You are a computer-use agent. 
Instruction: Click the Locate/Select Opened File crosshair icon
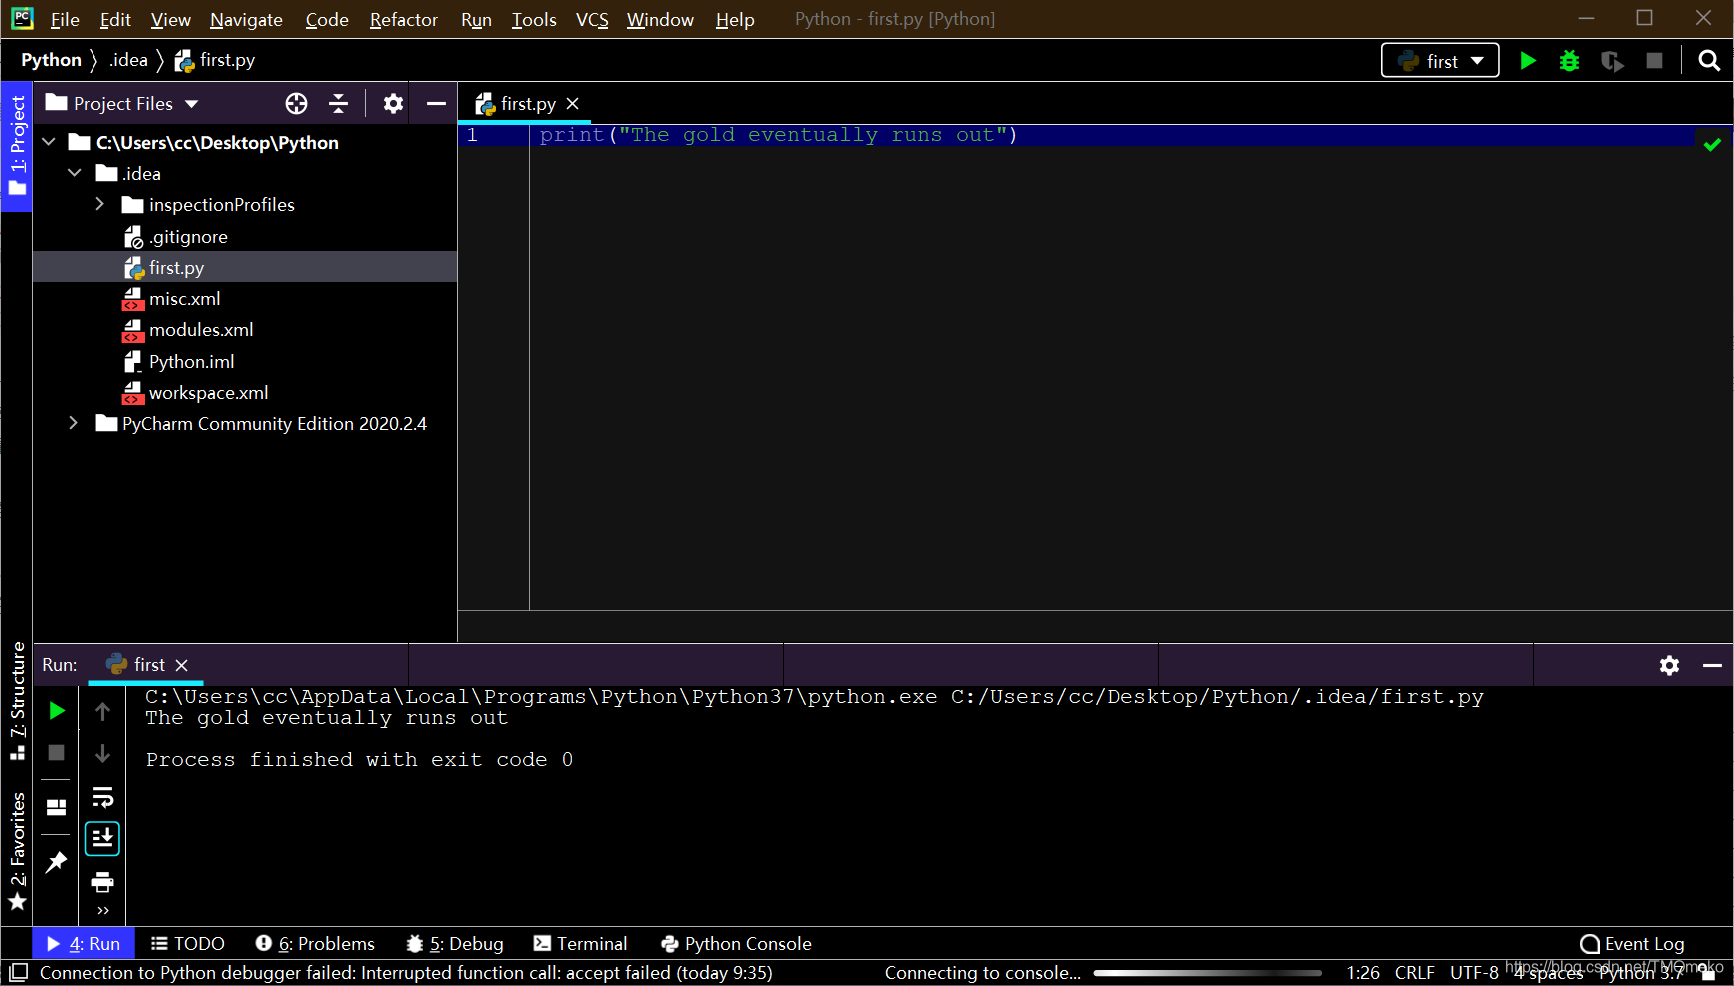[x=296, y=103]
